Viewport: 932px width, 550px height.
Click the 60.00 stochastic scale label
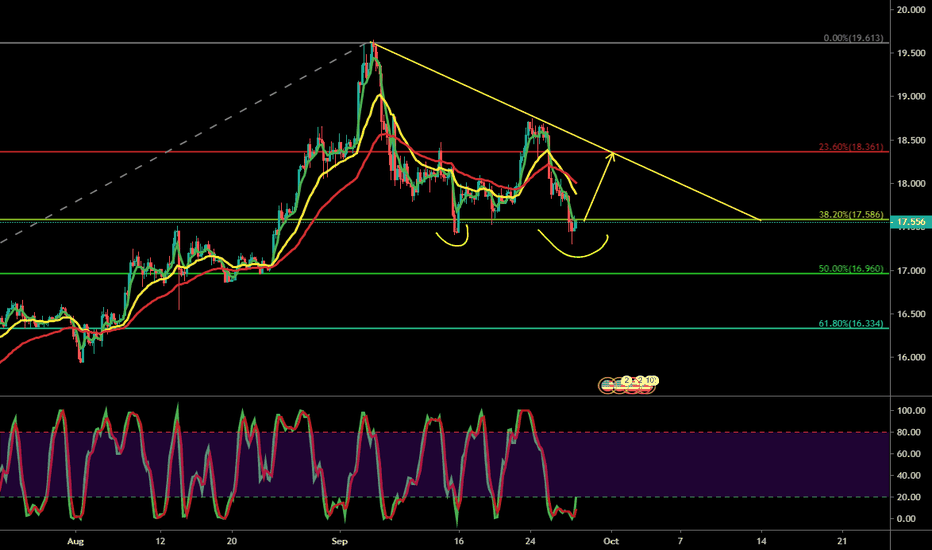[x=909, y=454]
